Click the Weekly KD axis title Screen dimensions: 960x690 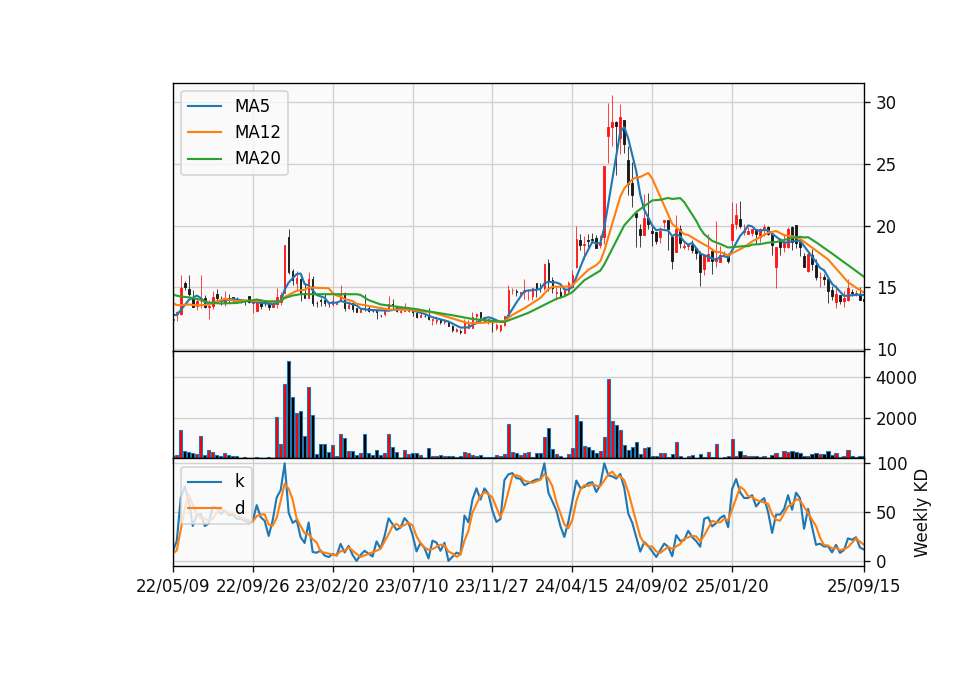pyautogui.click(x=921, y=514)
